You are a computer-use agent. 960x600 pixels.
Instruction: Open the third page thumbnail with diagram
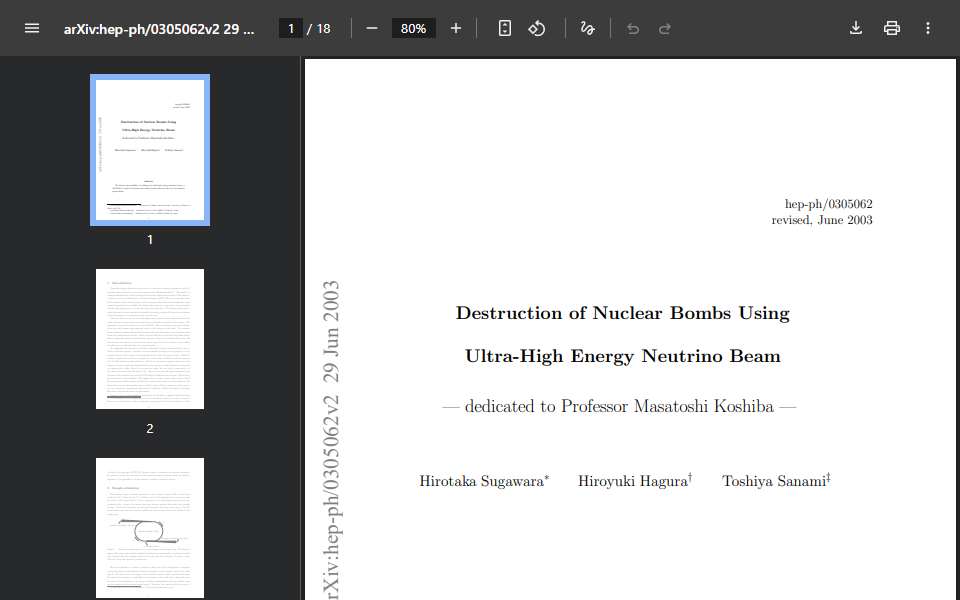pyautogui.click(x=150, y=528)
